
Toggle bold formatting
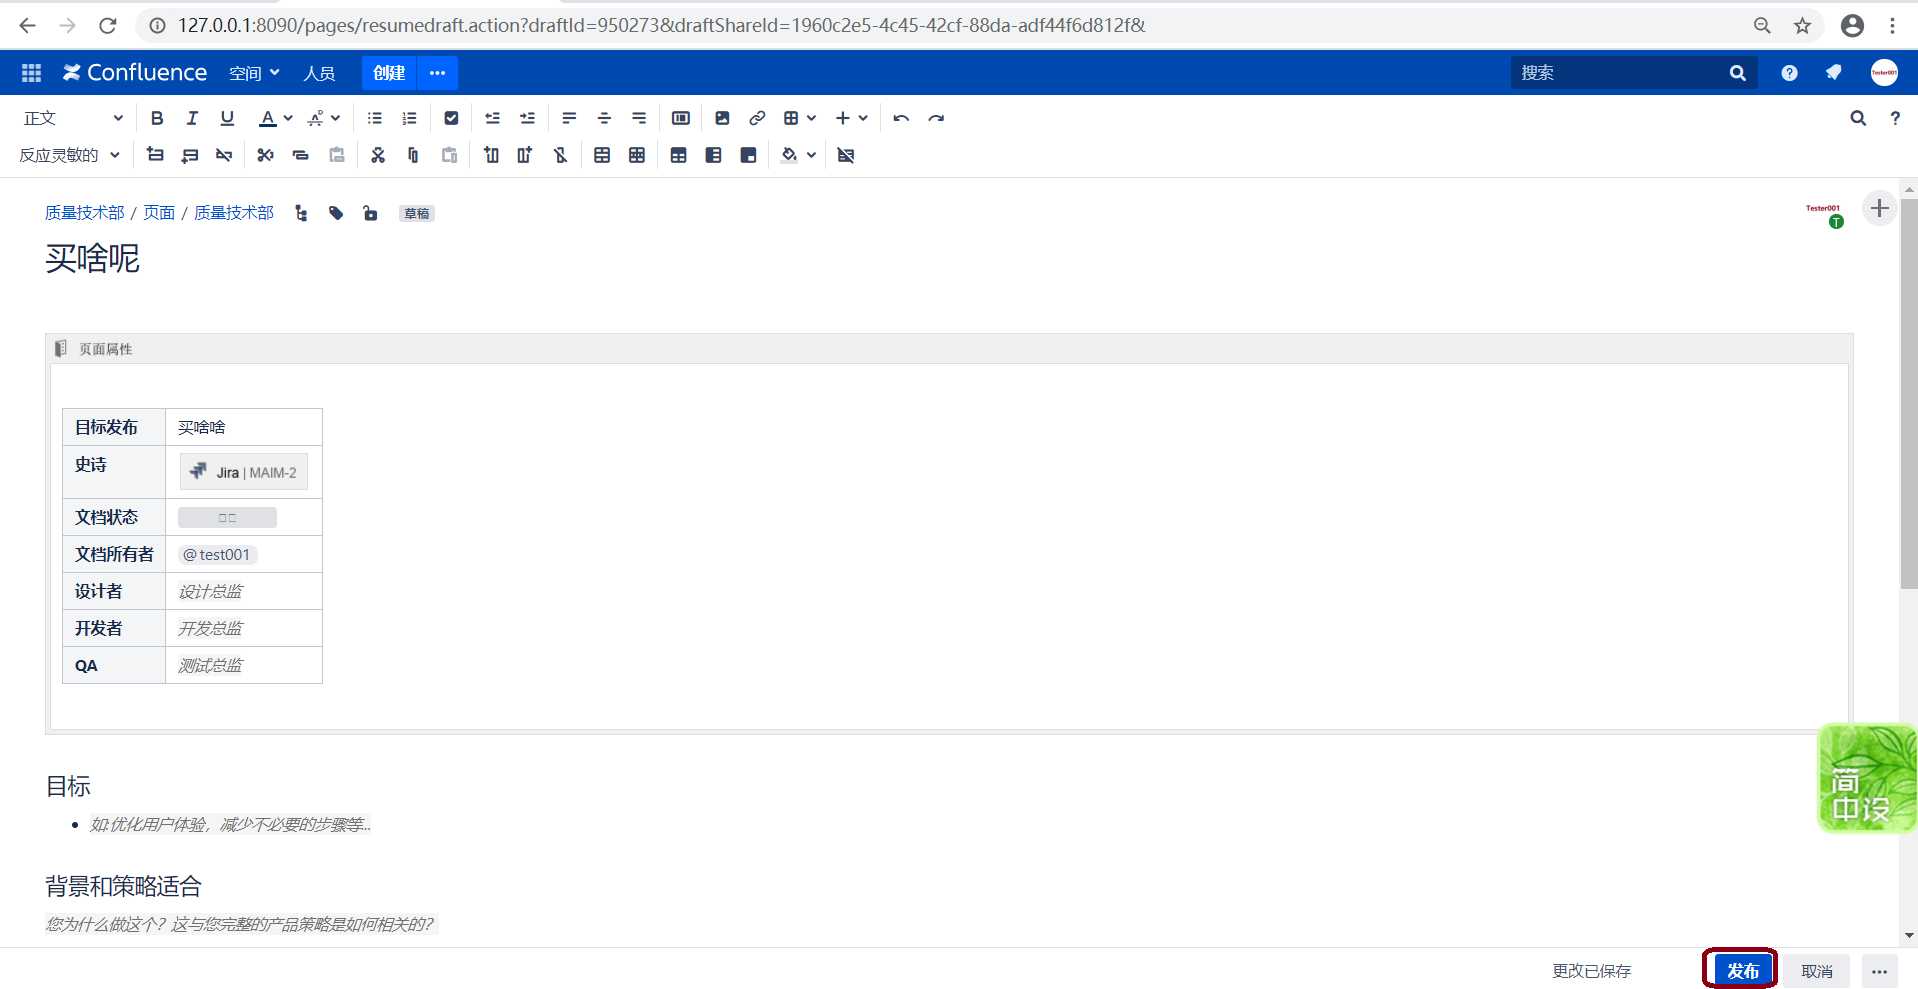[x=157, y=118]
